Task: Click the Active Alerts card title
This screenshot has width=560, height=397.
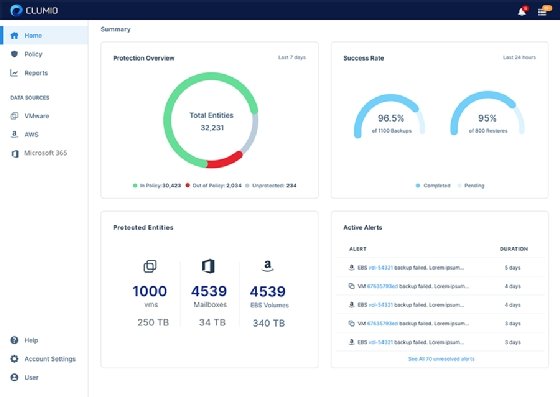Action: click(362, 227)
